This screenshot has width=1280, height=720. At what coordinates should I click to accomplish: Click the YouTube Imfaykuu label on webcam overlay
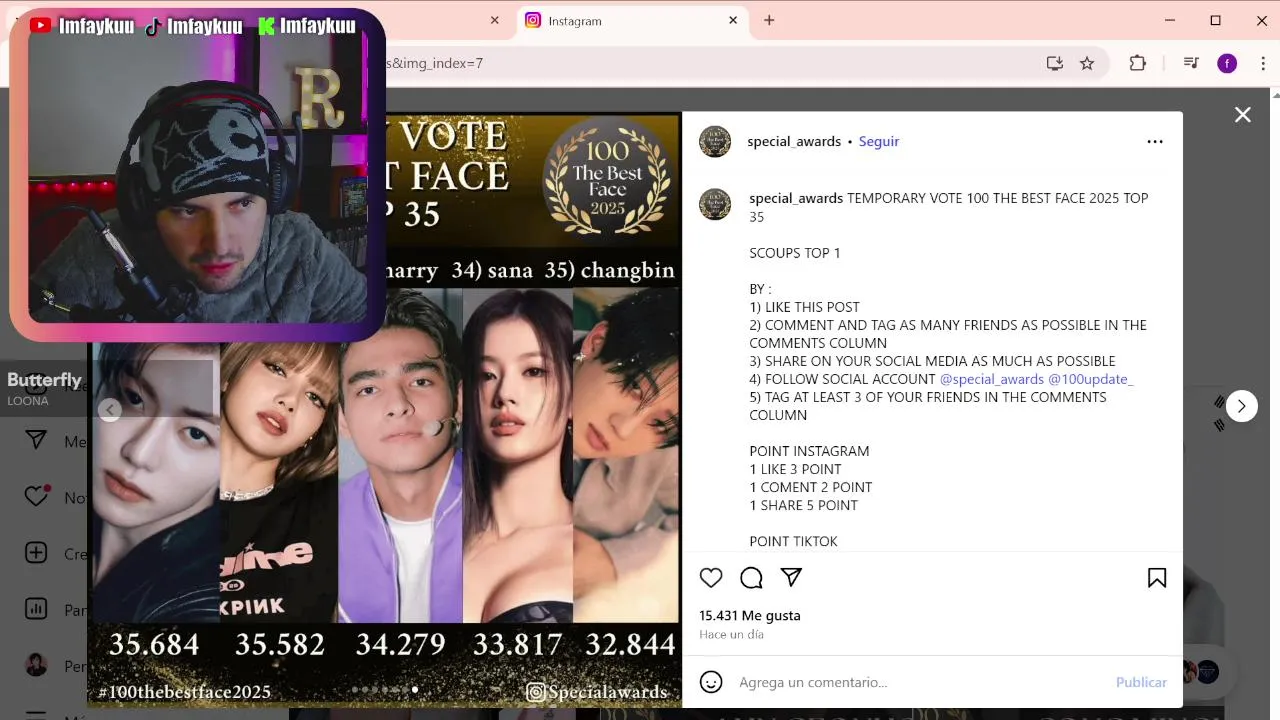point(82,26)
